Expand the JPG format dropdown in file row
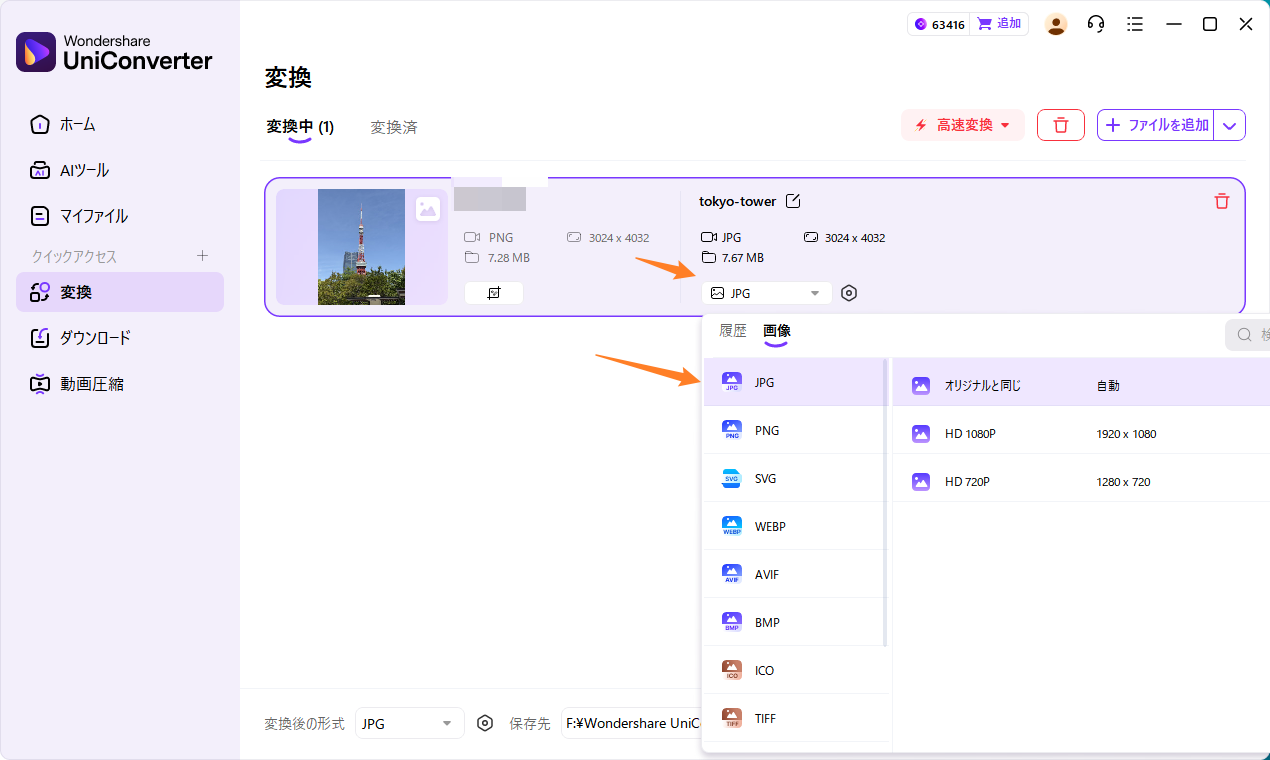 tap(767, 293)
